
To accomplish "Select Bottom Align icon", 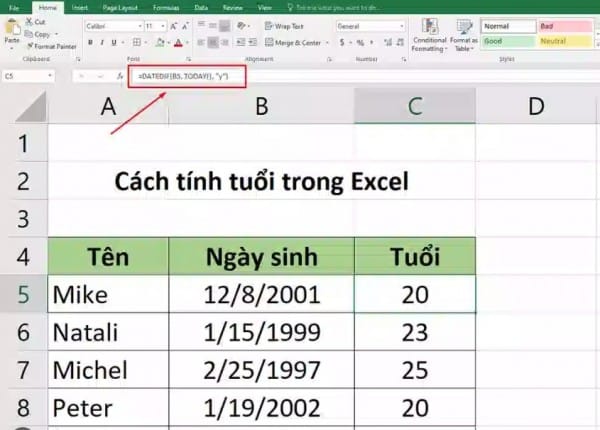I will tap(225, 26).
